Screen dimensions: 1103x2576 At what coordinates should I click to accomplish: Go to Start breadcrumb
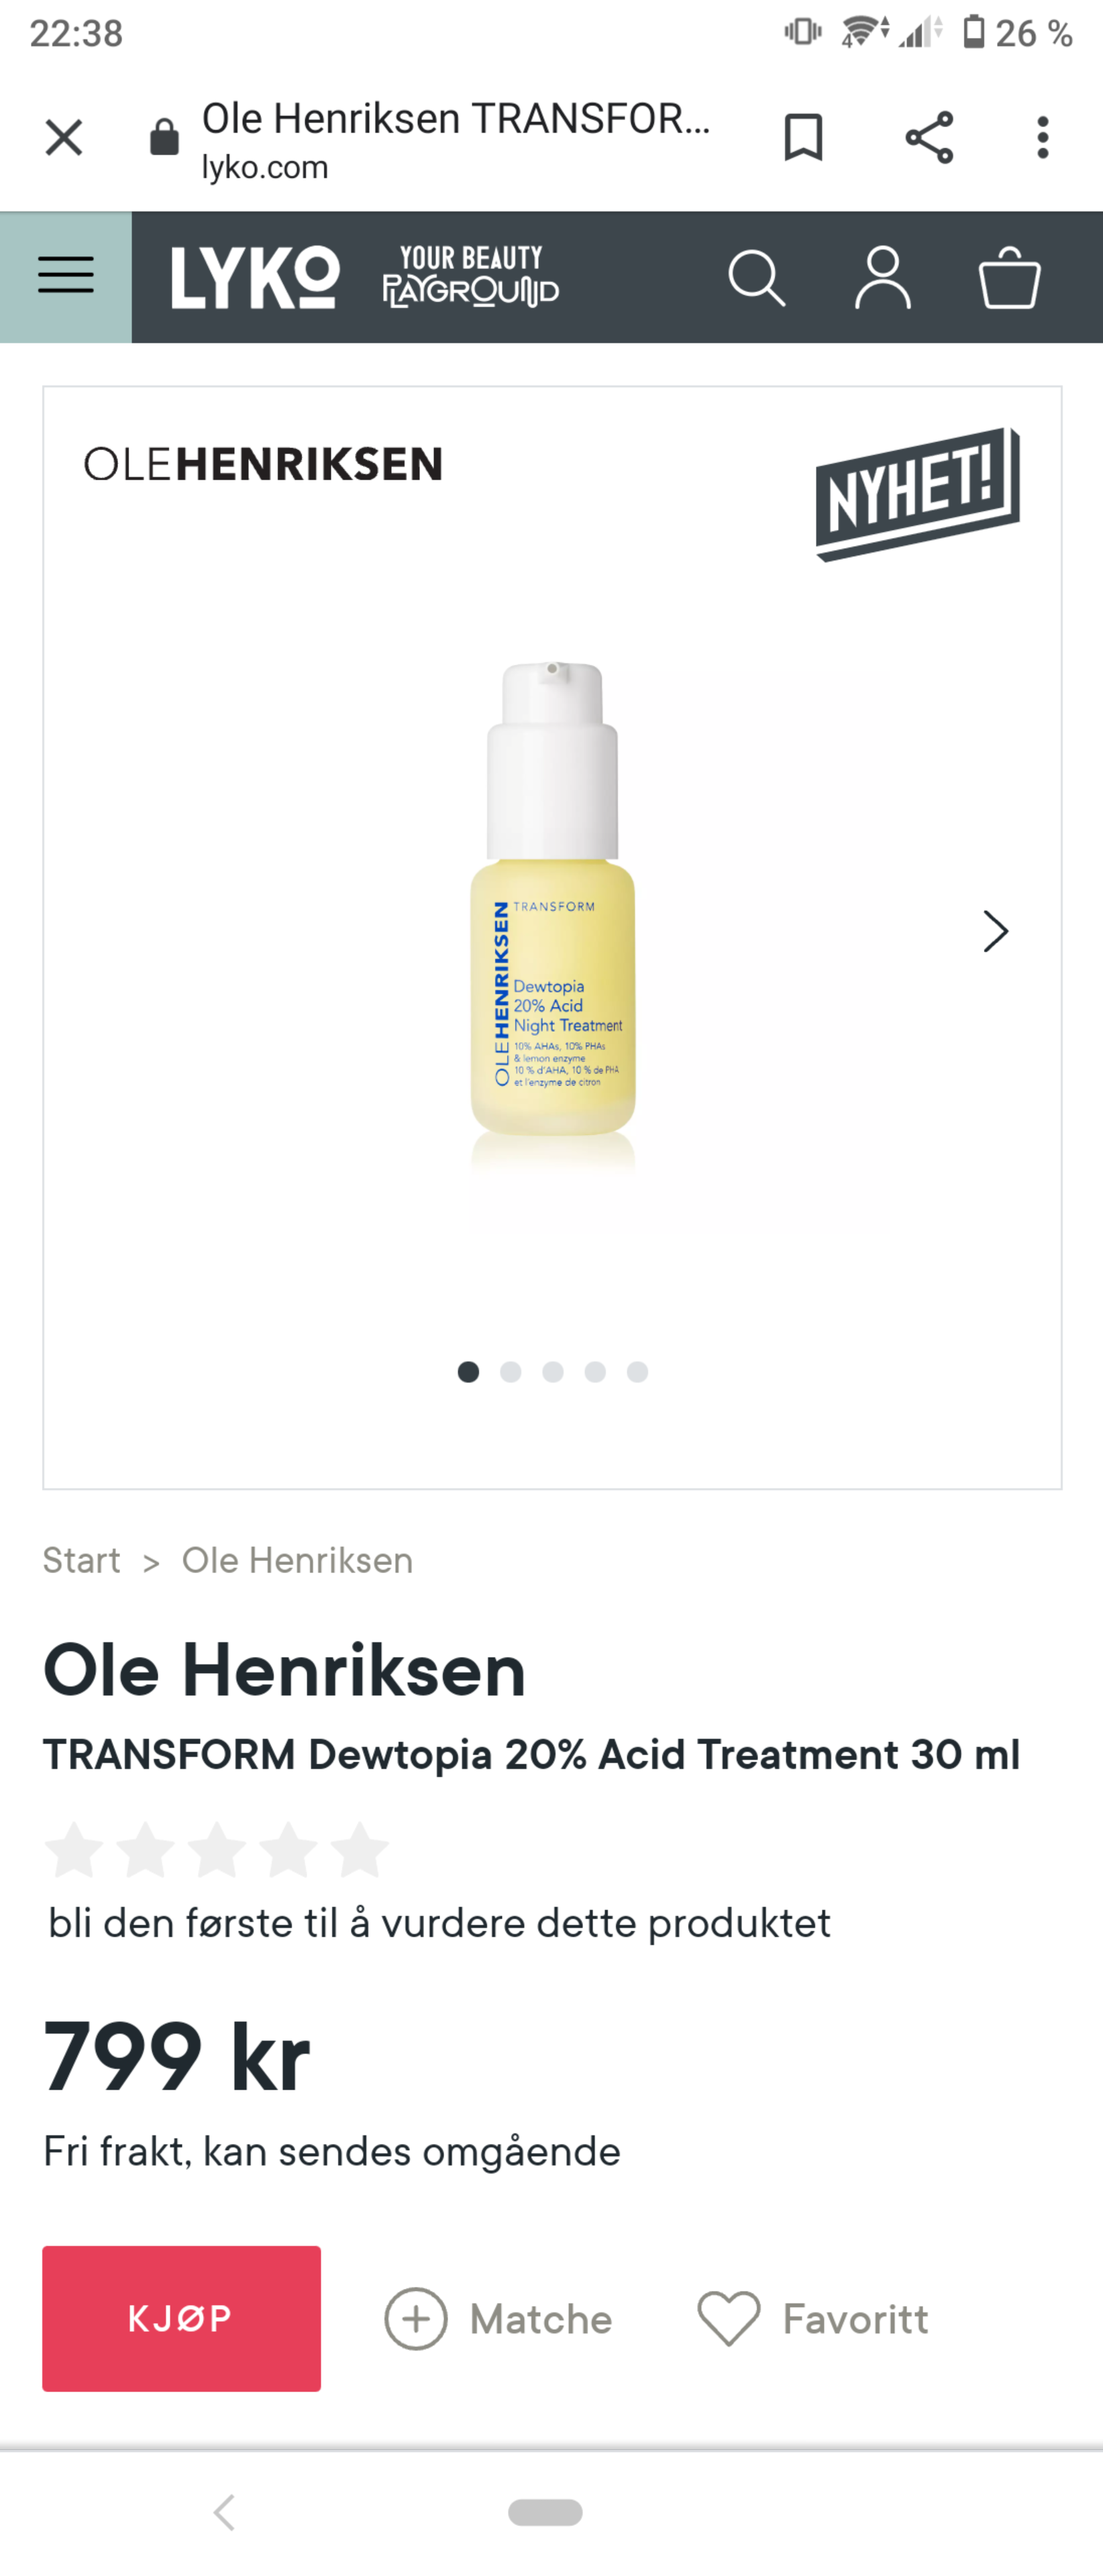pos(81,1560)
